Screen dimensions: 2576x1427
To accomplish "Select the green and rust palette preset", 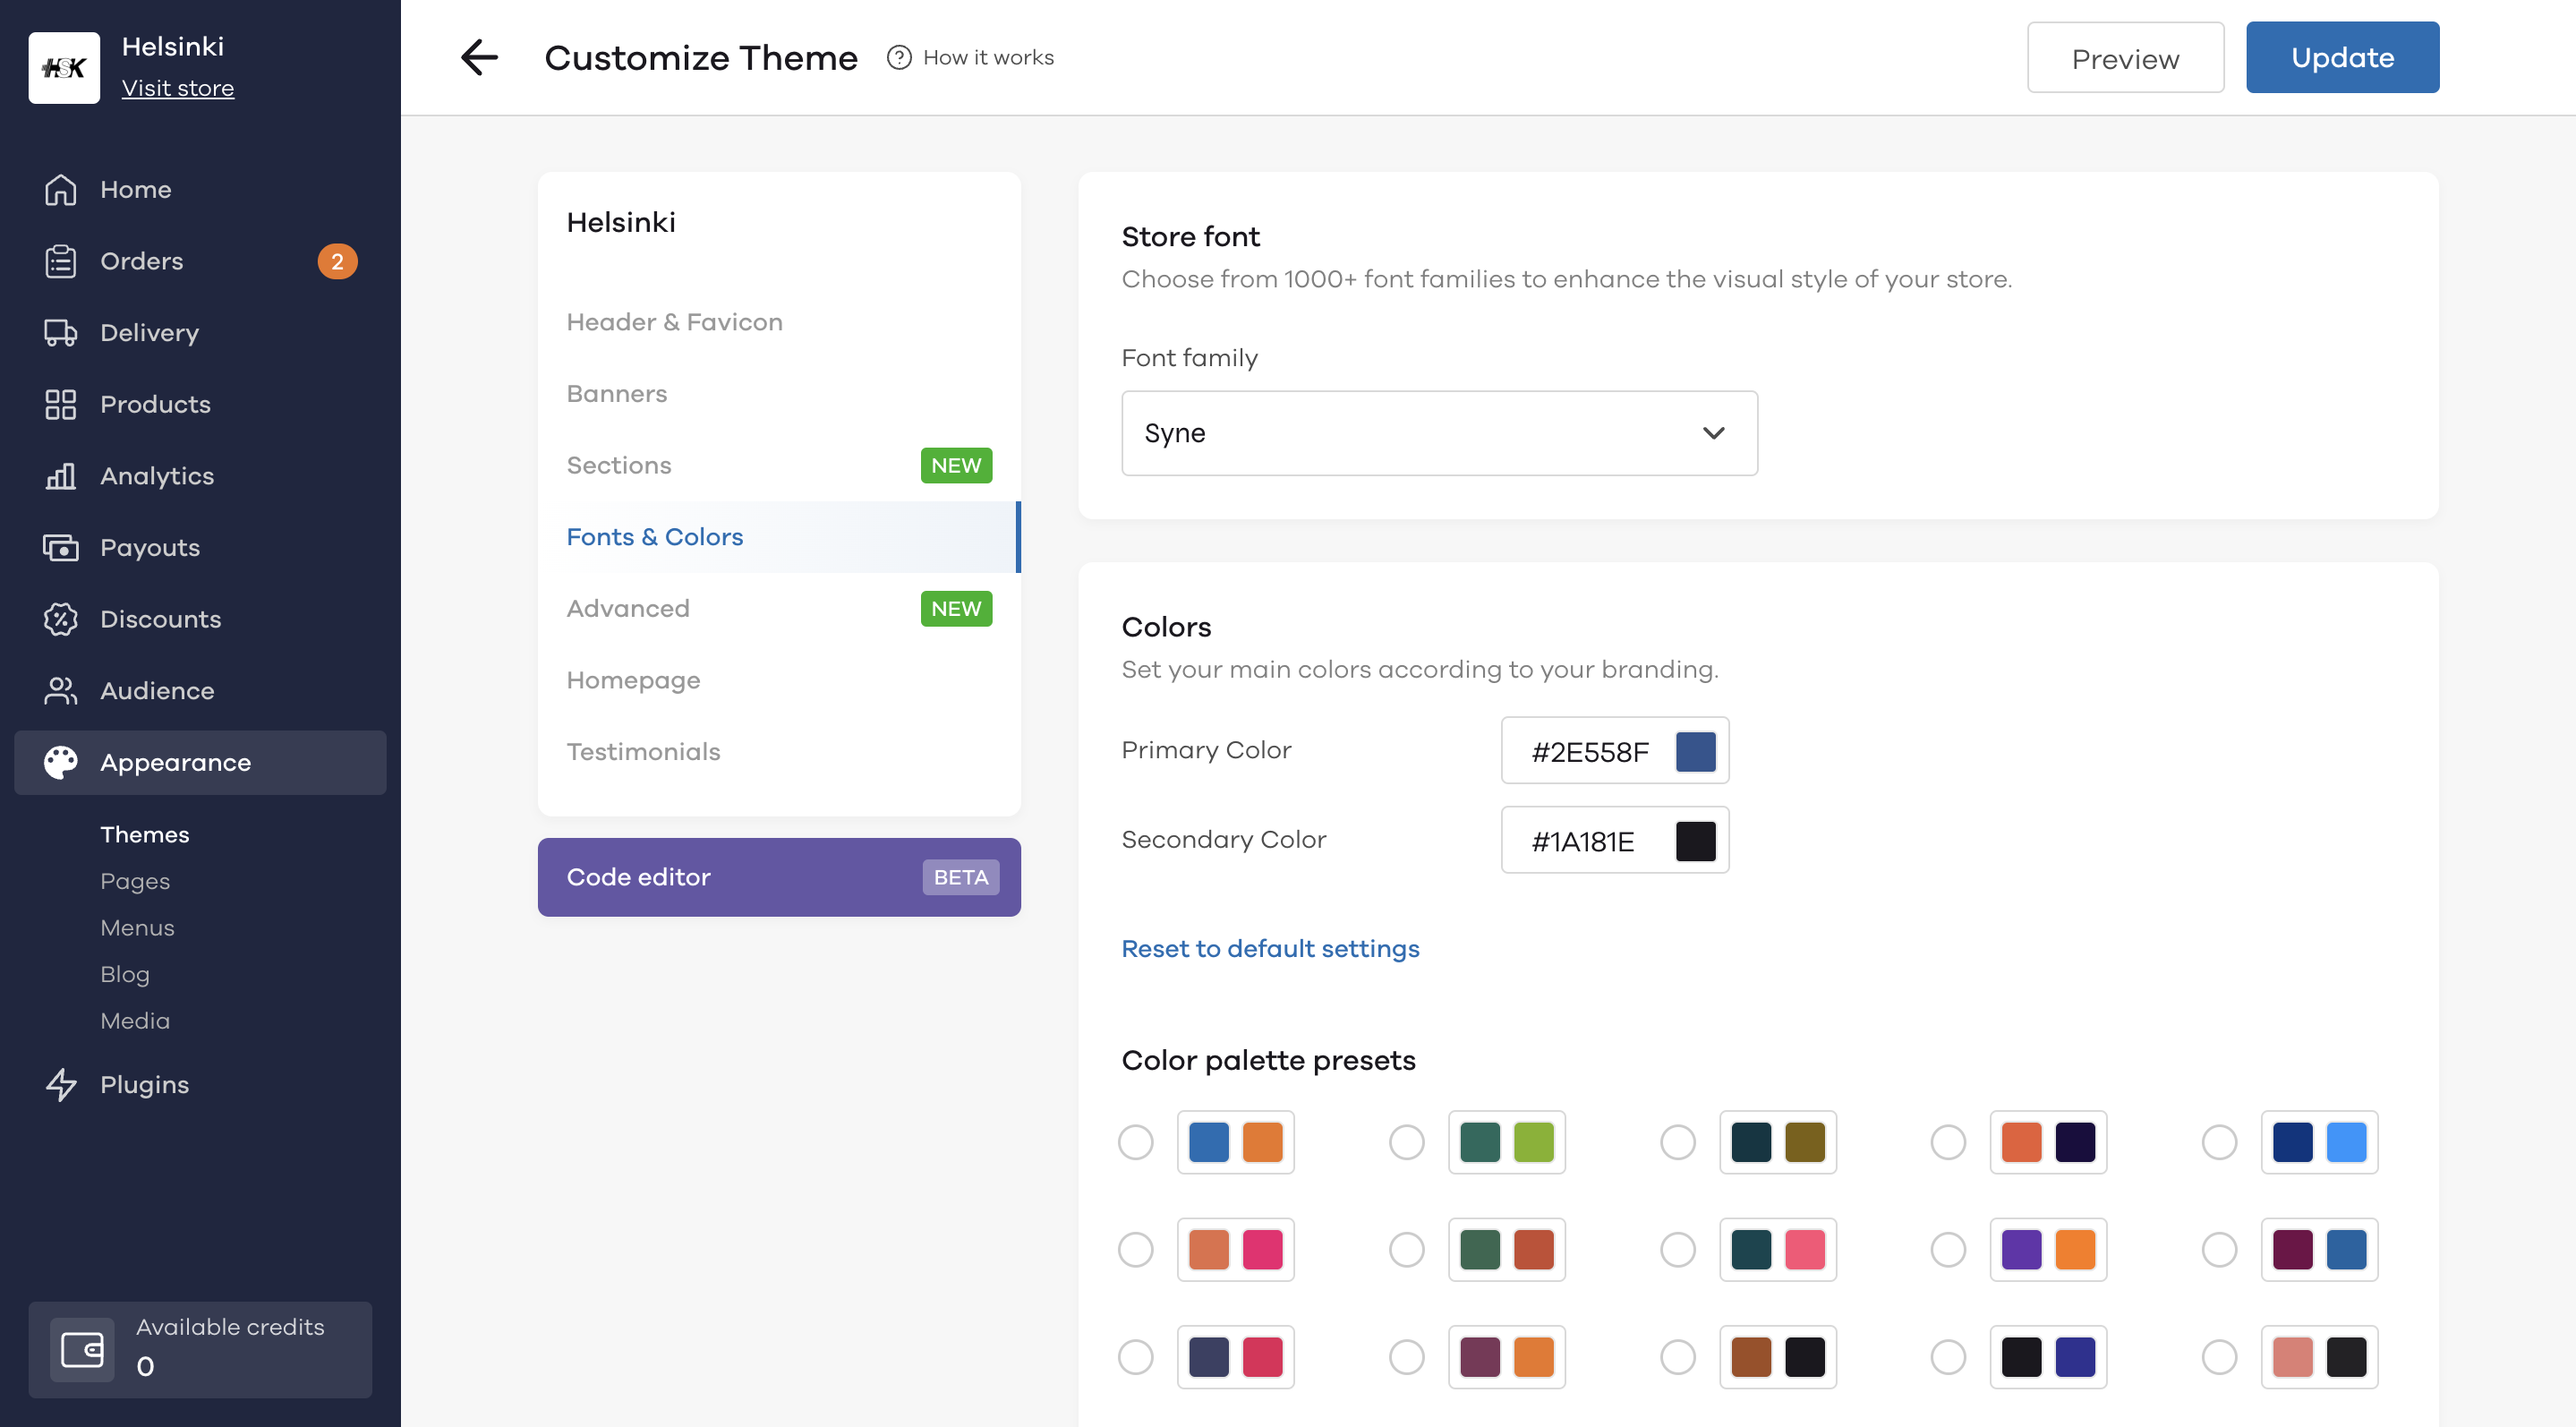I will (1407, 1249).
